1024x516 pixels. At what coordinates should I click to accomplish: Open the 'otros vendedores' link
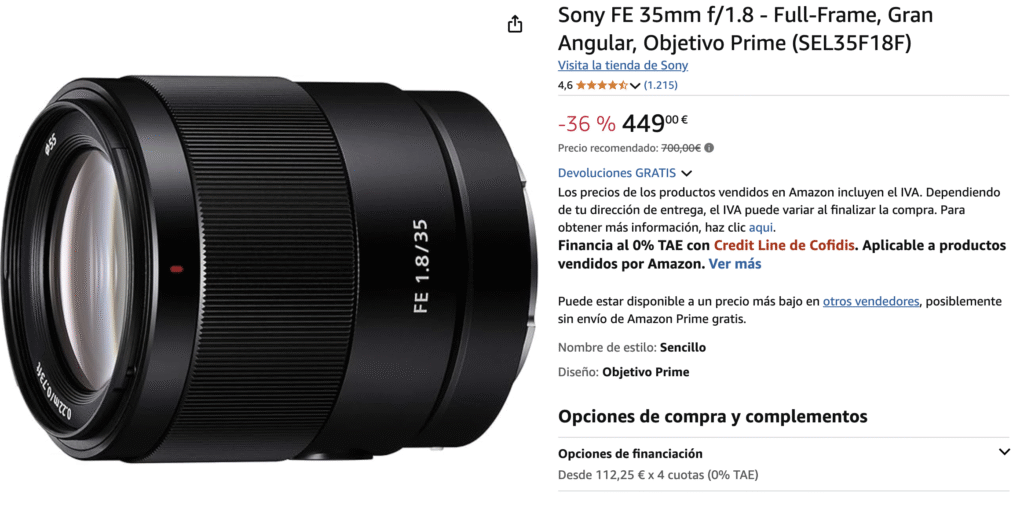click(x=871, y=301)
